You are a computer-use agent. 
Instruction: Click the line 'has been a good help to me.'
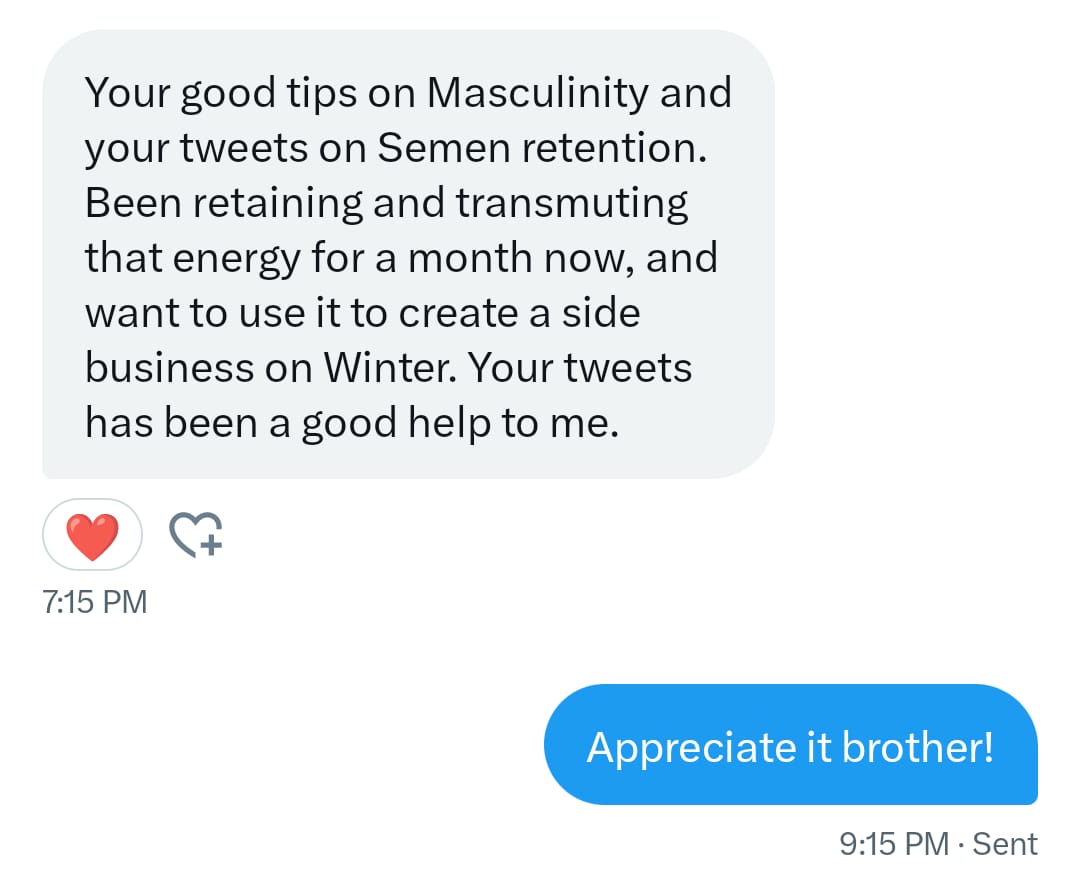[352, 422]
